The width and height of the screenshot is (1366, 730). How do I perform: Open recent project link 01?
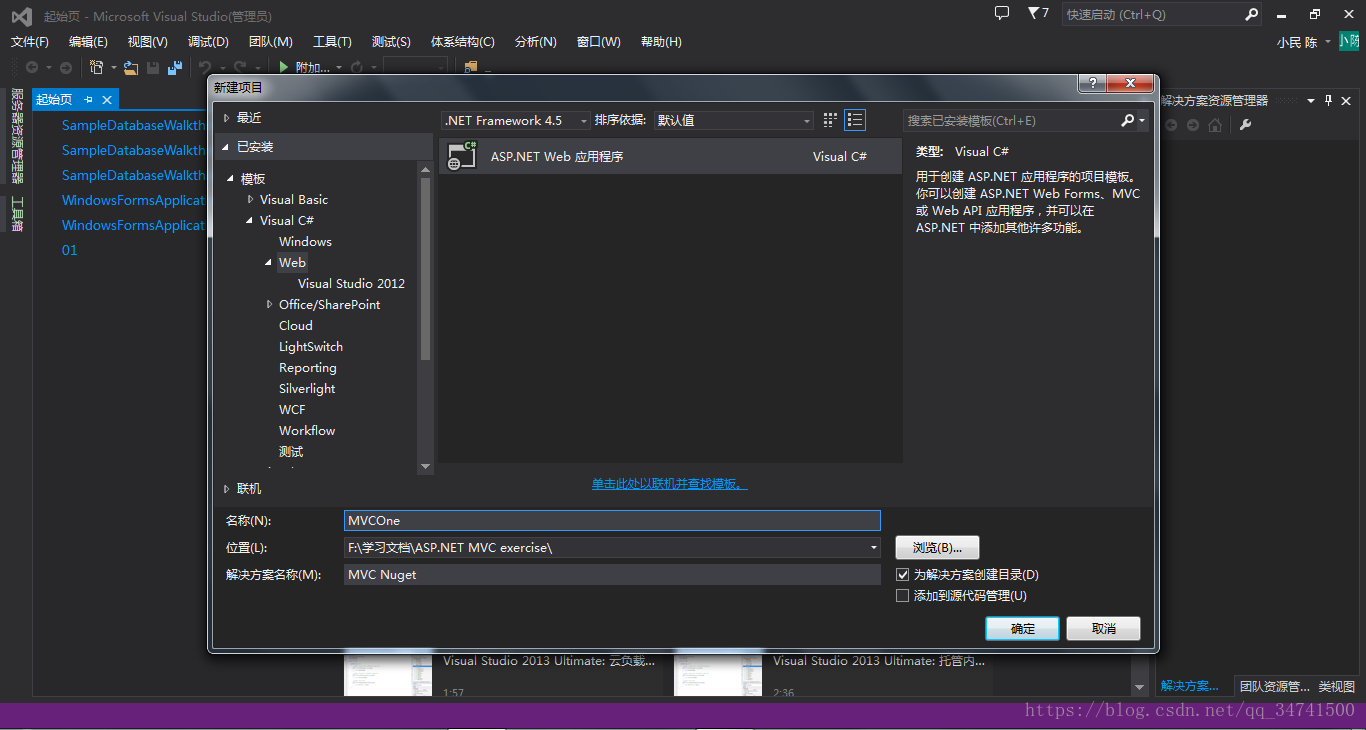click(69, 250)
